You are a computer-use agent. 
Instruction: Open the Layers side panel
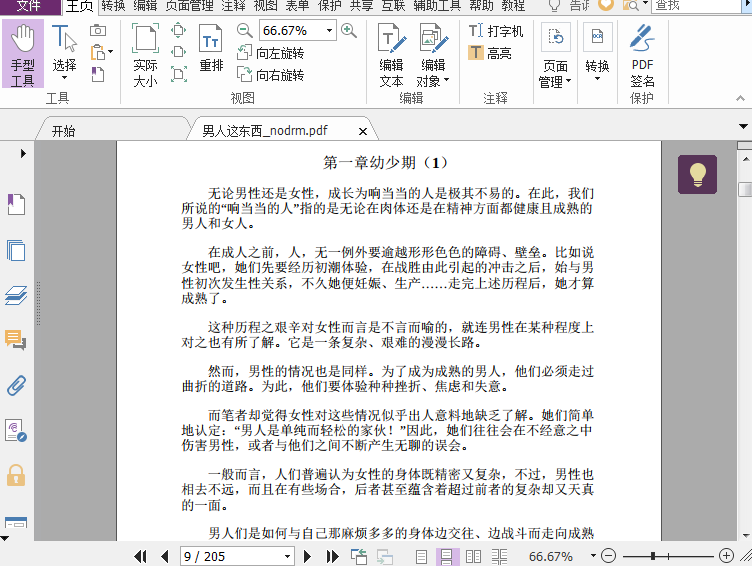(x=16, y=295)
